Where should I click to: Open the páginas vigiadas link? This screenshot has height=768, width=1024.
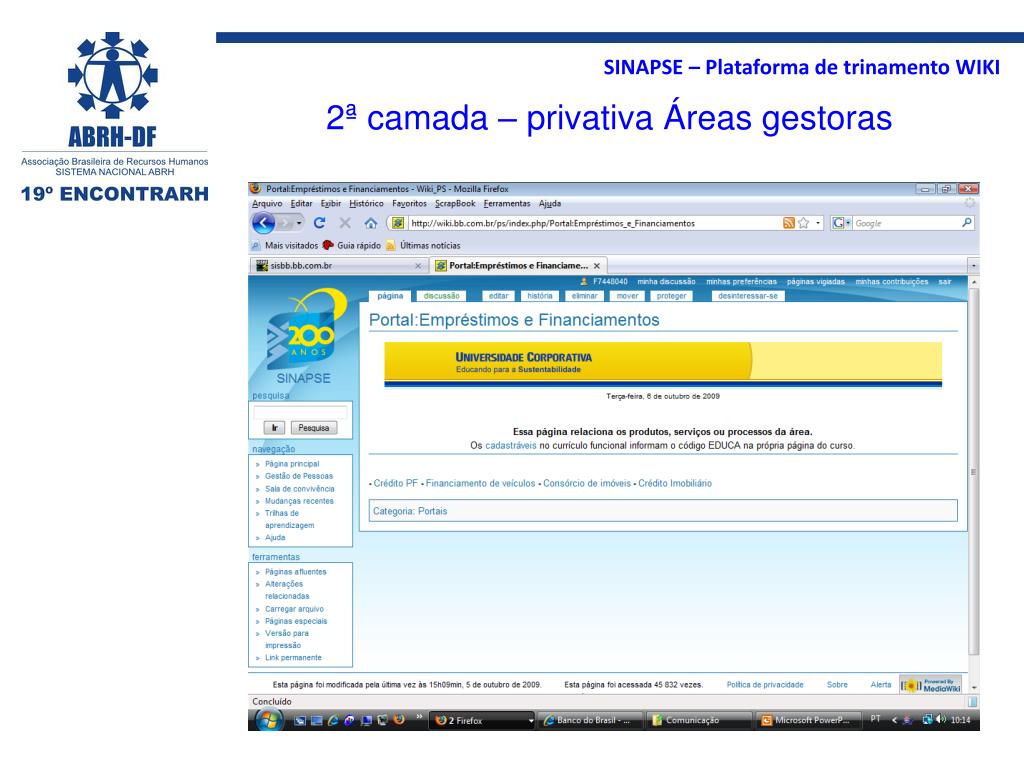(816, 281)
